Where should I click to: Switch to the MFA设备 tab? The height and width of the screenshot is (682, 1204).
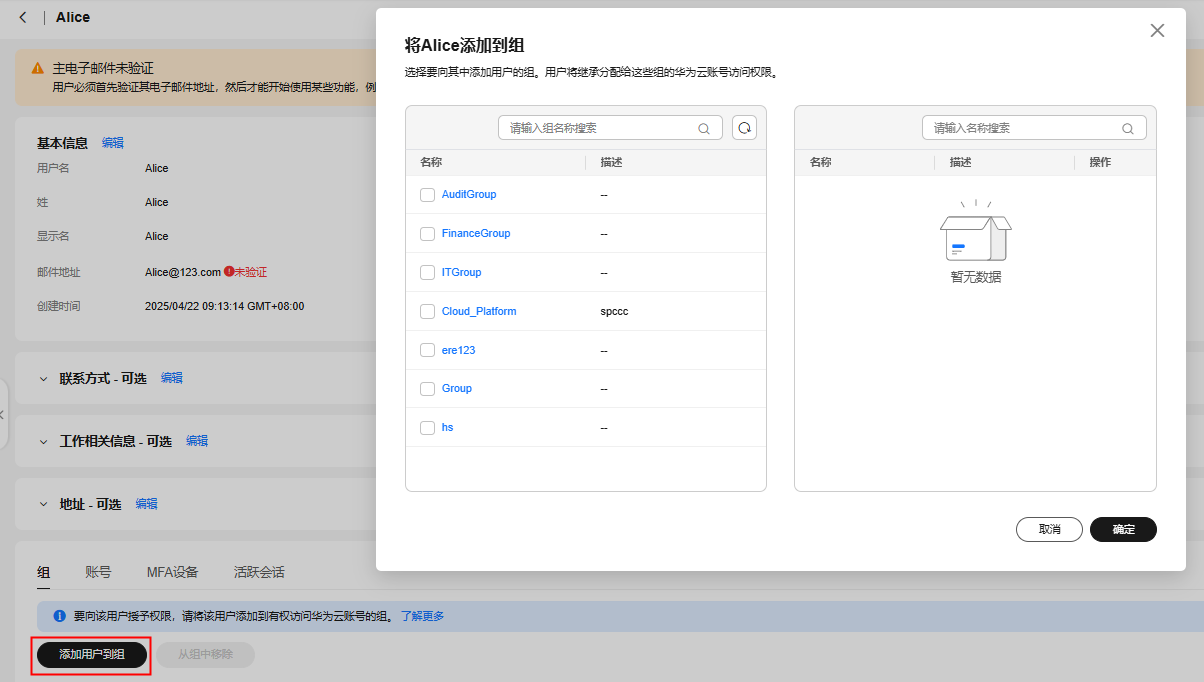tap(172, 572)
